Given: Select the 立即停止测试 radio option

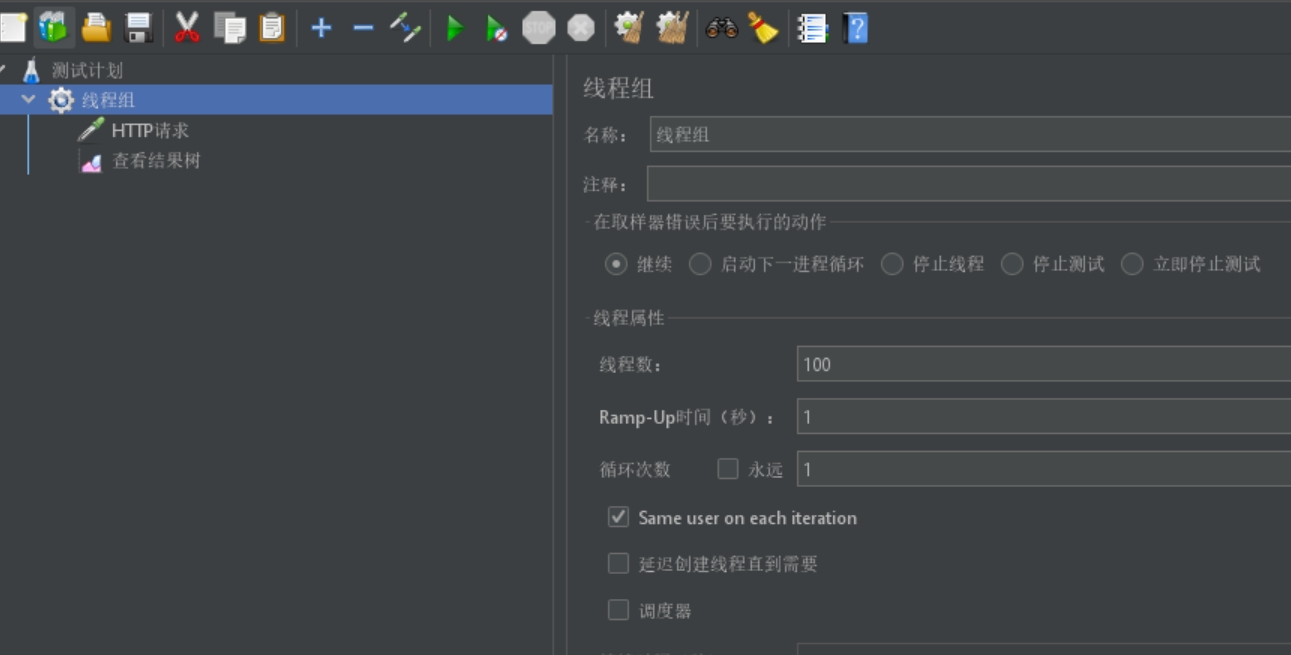Looking at the screenshot, I should [x=1132, y=264].
